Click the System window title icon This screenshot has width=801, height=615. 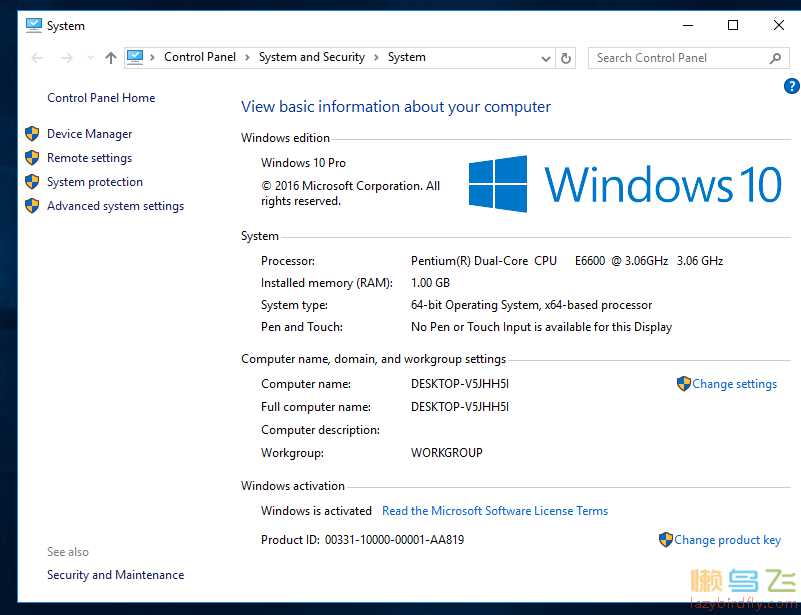tap(34, 26)
